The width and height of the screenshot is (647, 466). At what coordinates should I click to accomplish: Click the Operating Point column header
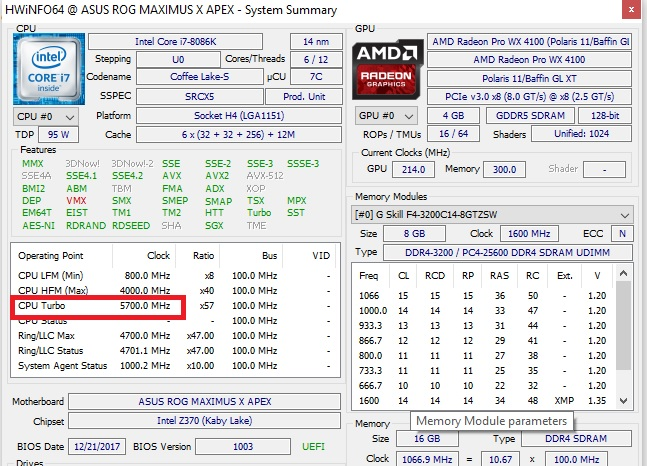pos(62,256)
